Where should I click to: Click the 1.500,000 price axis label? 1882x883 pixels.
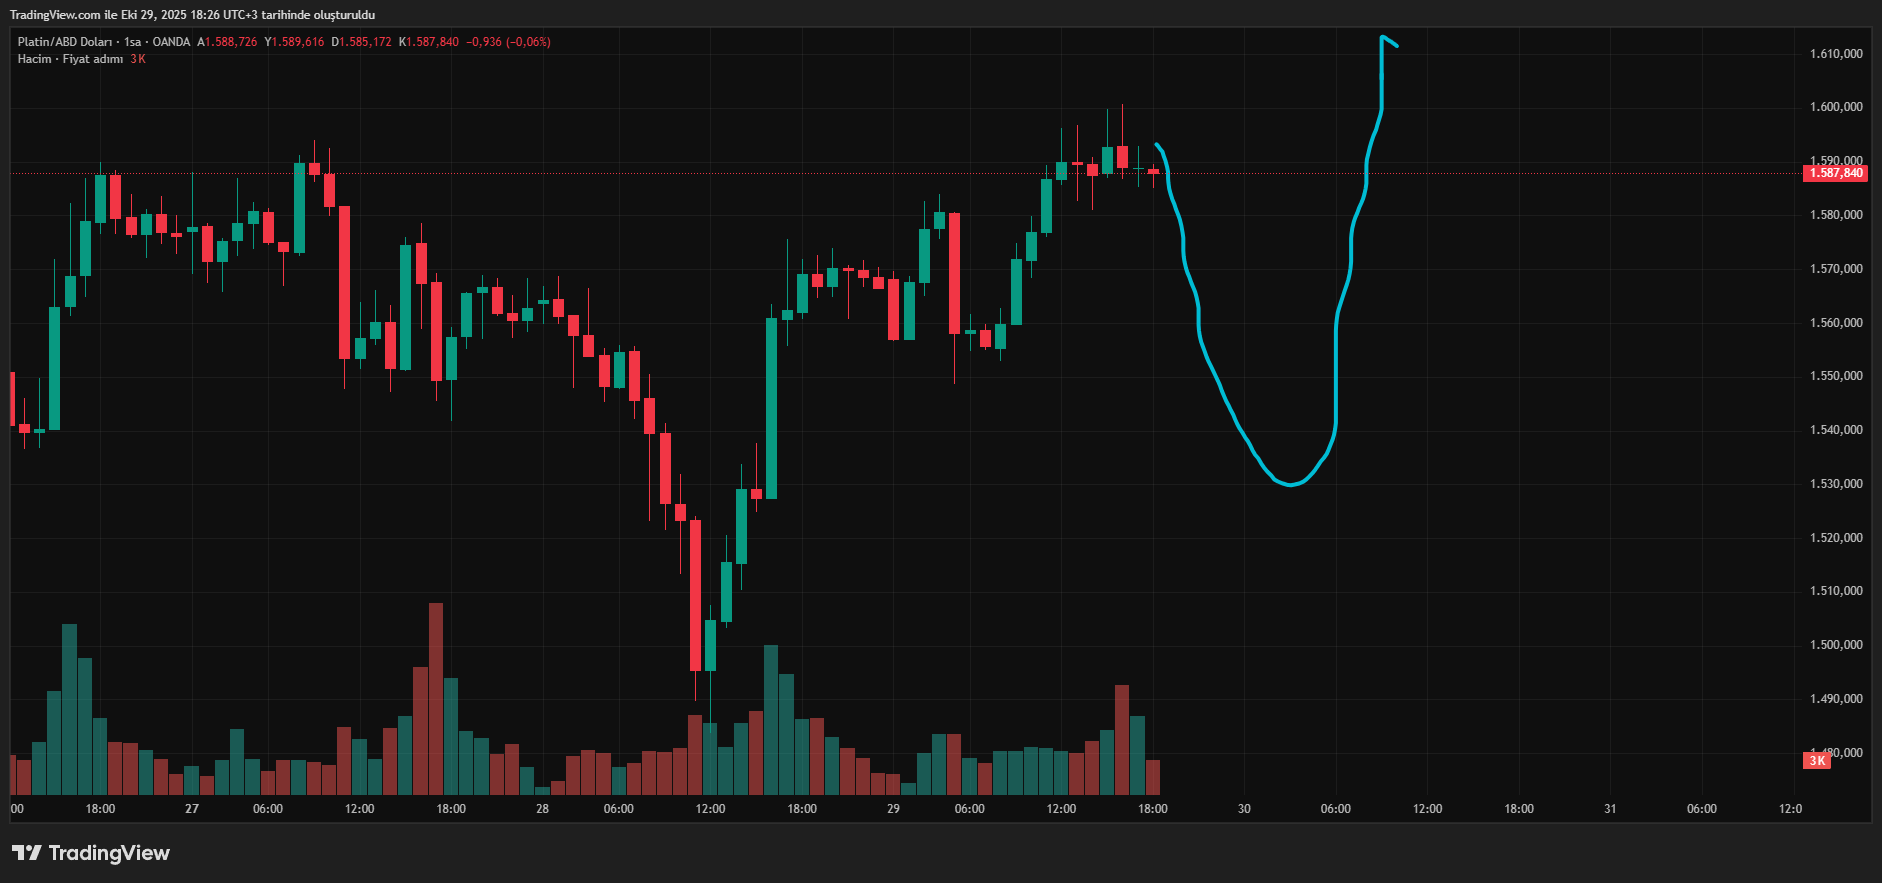pyautogui.click(x=1836, y=645)
